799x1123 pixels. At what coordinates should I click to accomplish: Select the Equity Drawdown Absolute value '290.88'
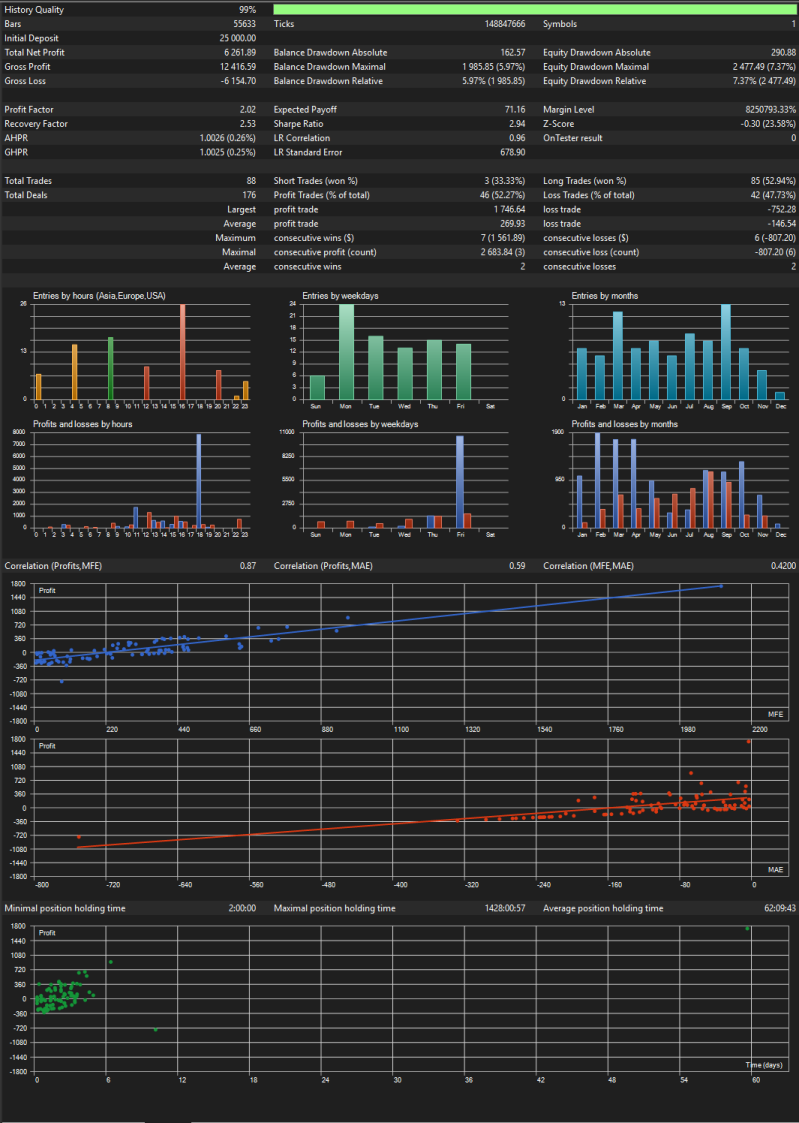[x=783, y=53]
